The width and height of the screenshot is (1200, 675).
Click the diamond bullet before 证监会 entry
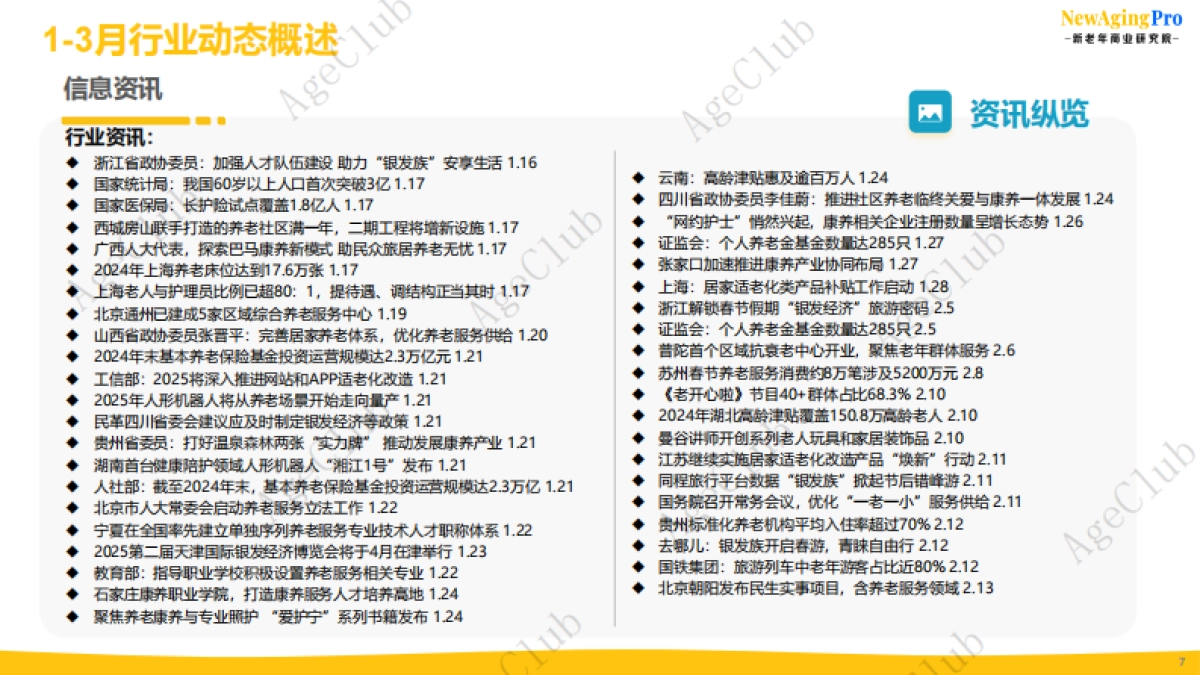pos(637,242)
